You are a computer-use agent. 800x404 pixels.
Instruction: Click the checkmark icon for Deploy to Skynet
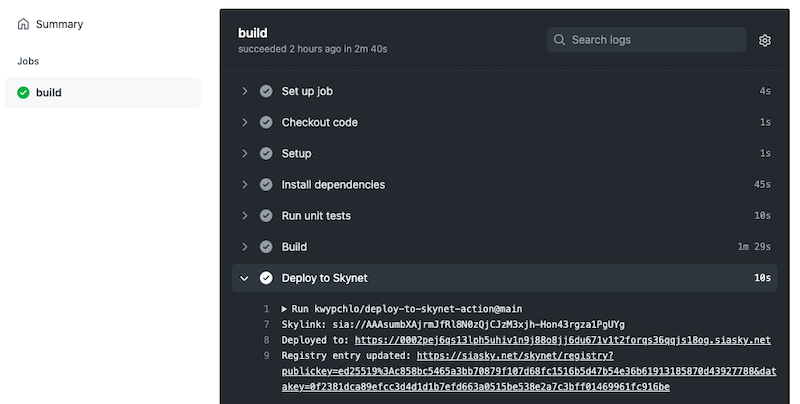click(x=266, y=278)
